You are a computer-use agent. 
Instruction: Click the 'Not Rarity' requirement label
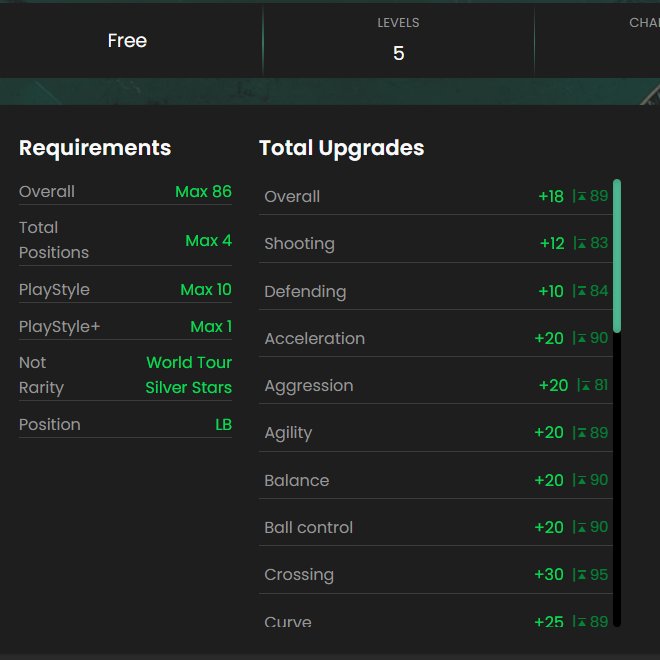pyautogui.click(x=41, y=375)
